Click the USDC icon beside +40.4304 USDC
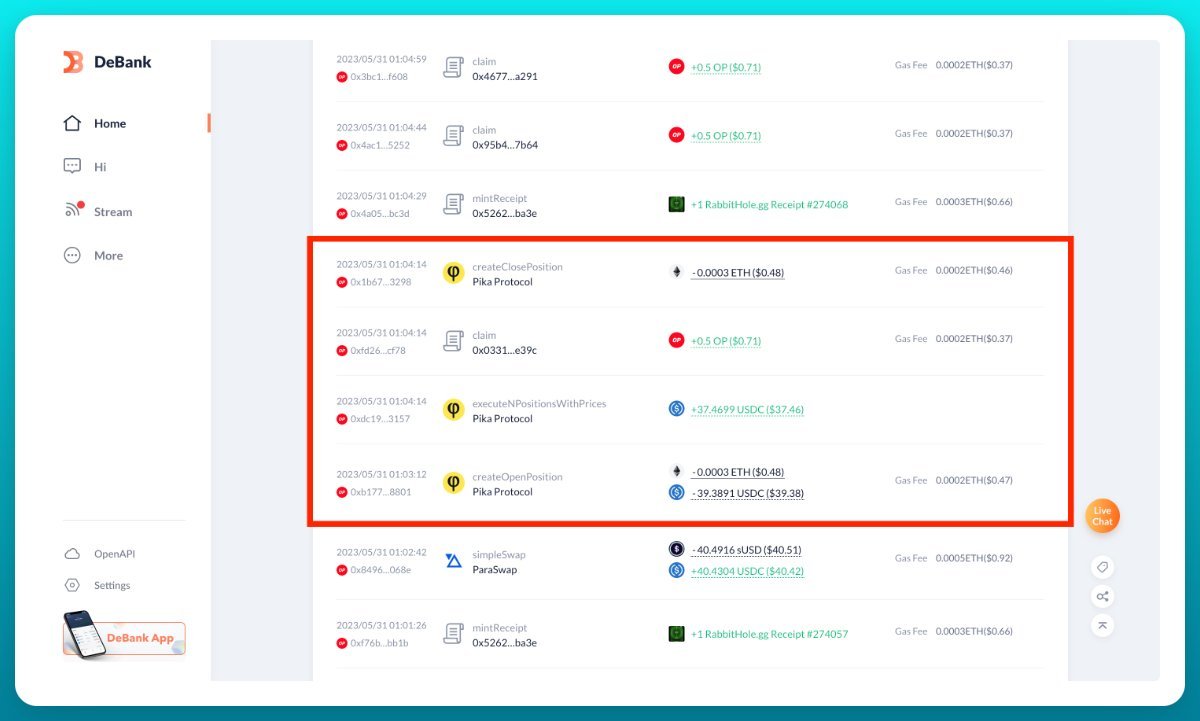 676,570
